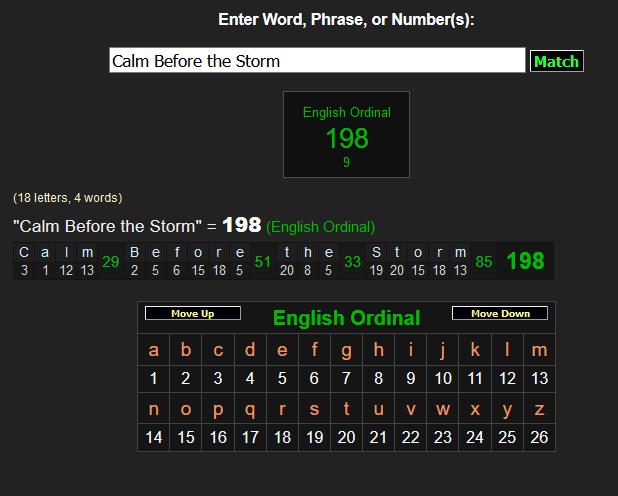Click letter 'm' in cipher chart
Image resolution: width=618 pixels, height=496 pixels.
(540, 350)
